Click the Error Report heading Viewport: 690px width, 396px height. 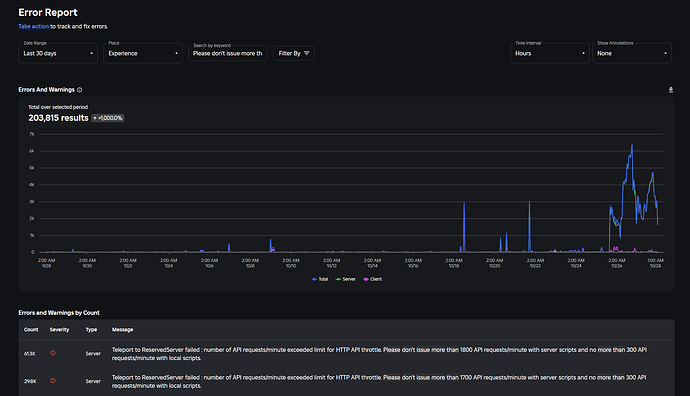[48, 13]
